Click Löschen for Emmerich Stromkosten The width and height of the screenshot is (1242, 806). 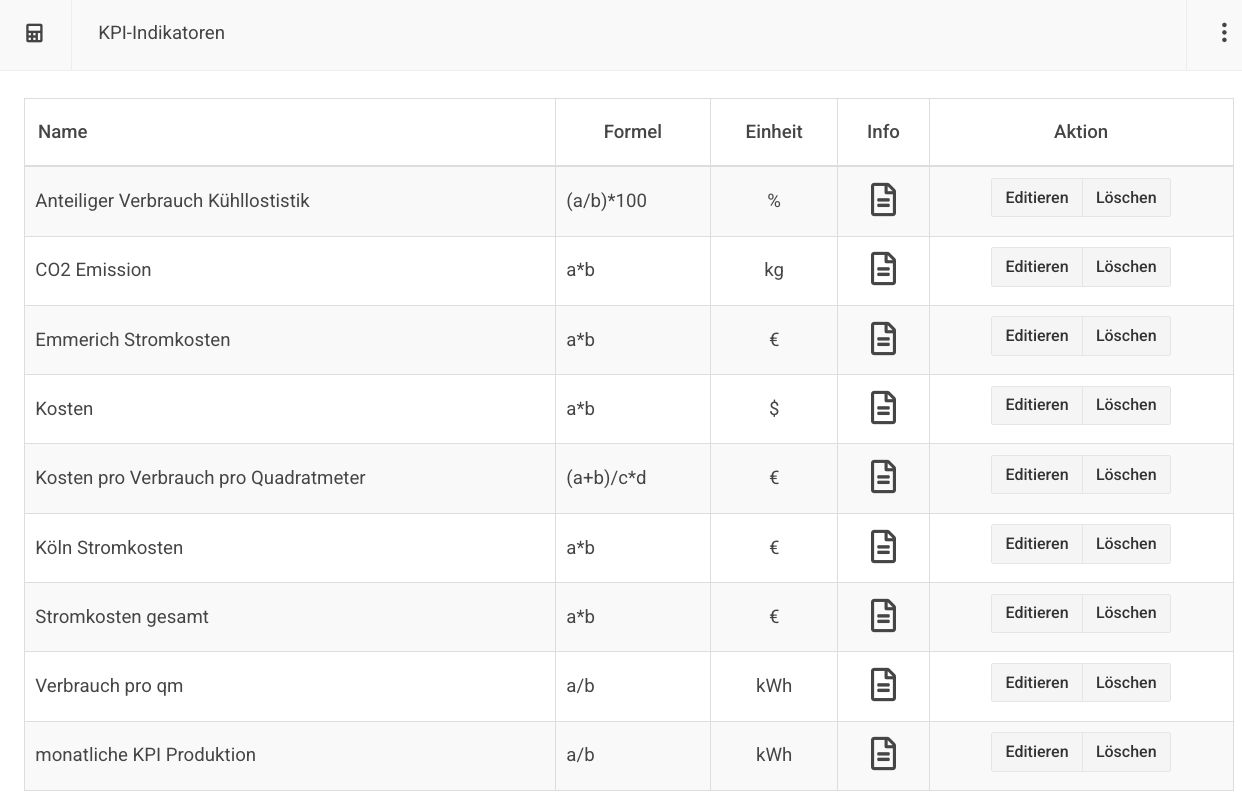point(1126,336)
